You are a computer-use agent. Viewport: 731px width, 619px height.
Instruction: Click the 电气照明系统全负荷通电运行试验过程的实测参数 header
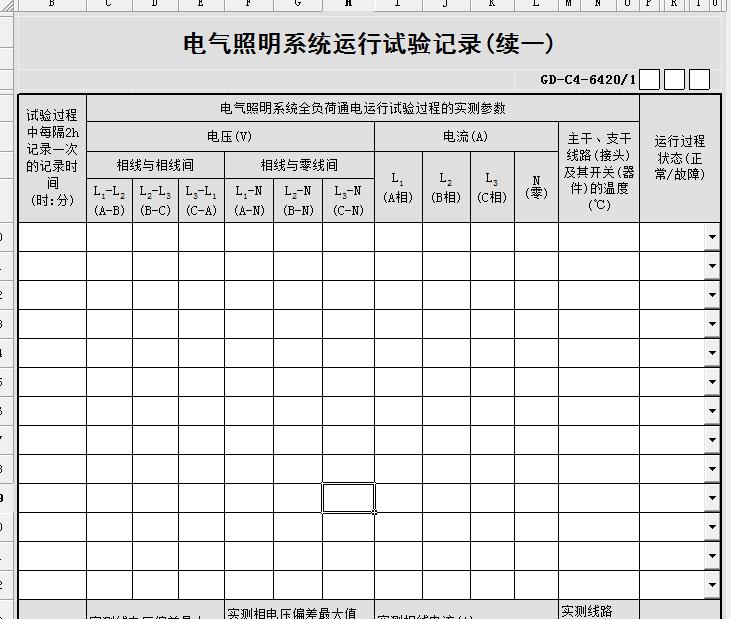coord(363,108)
